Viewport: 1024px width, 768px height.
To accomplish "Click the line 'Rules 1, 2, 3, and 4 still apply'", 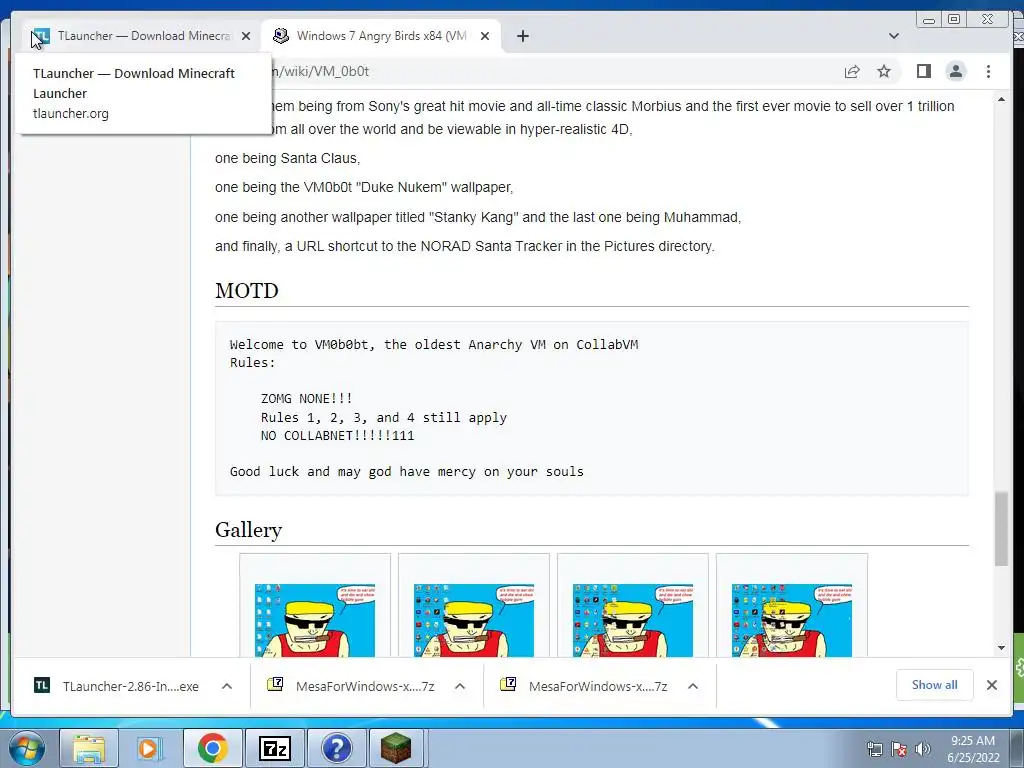I will [383, 417].
